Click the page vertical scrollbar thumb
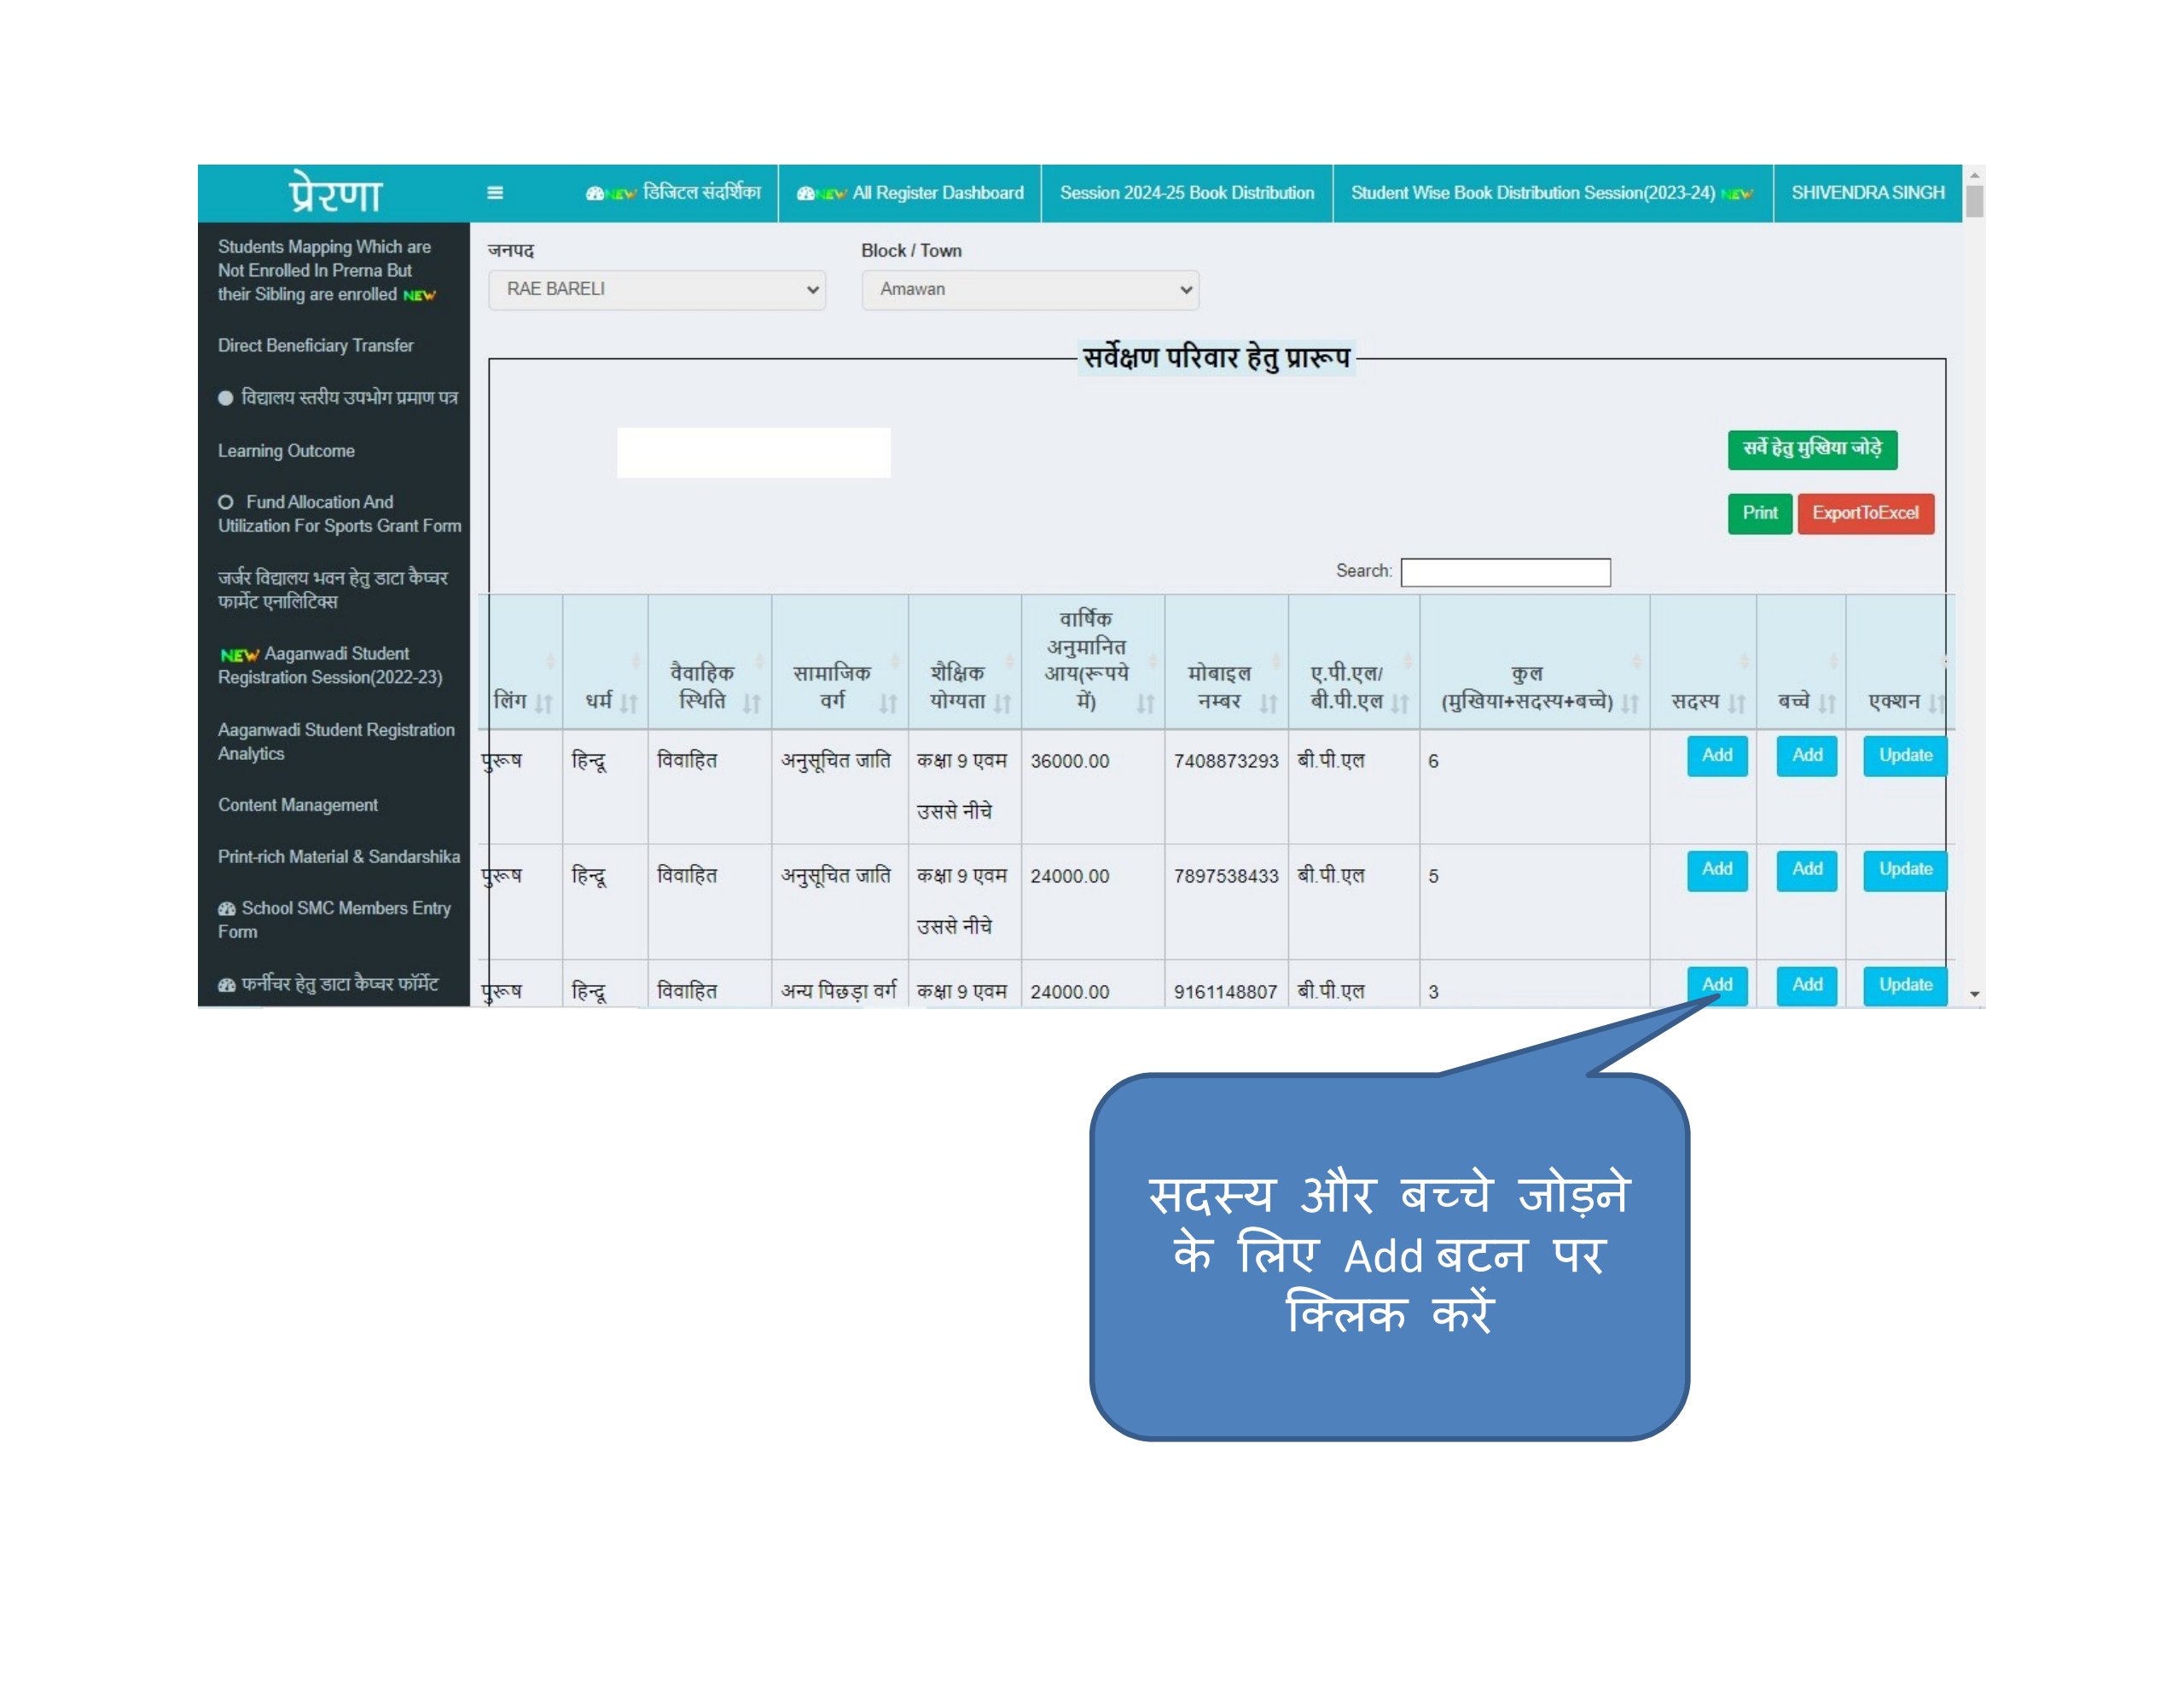 [1974, 201]
